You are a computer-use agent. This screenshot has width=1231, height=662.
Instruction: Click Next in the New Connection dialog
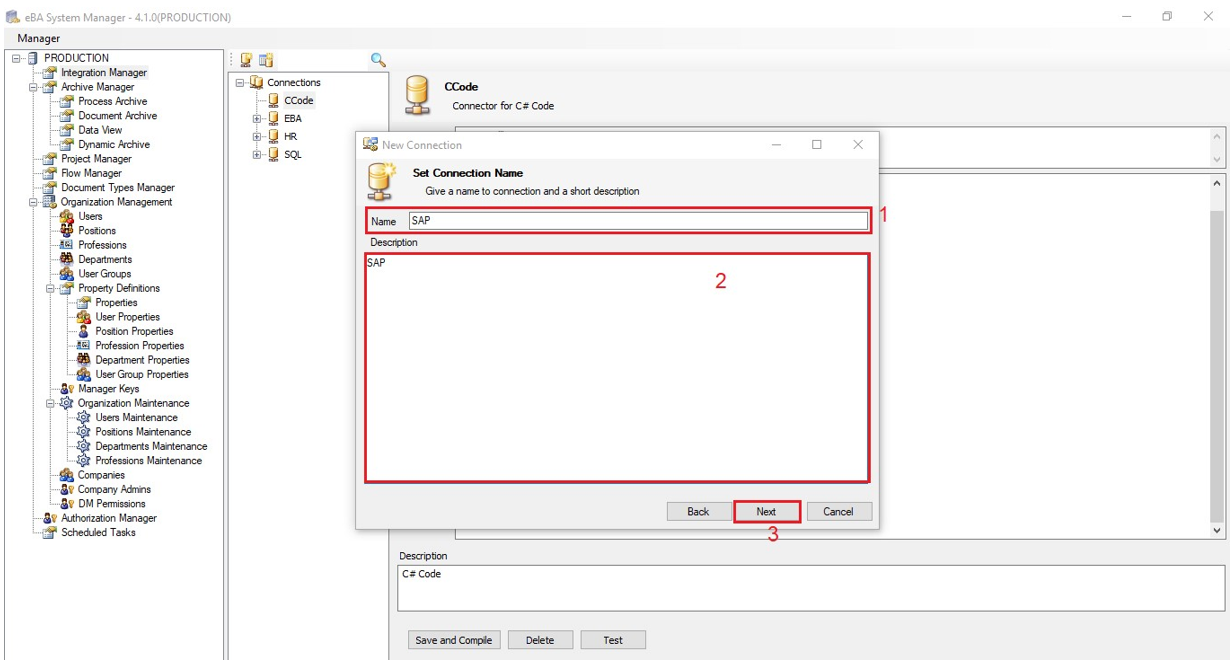click(x=766, y=512)
